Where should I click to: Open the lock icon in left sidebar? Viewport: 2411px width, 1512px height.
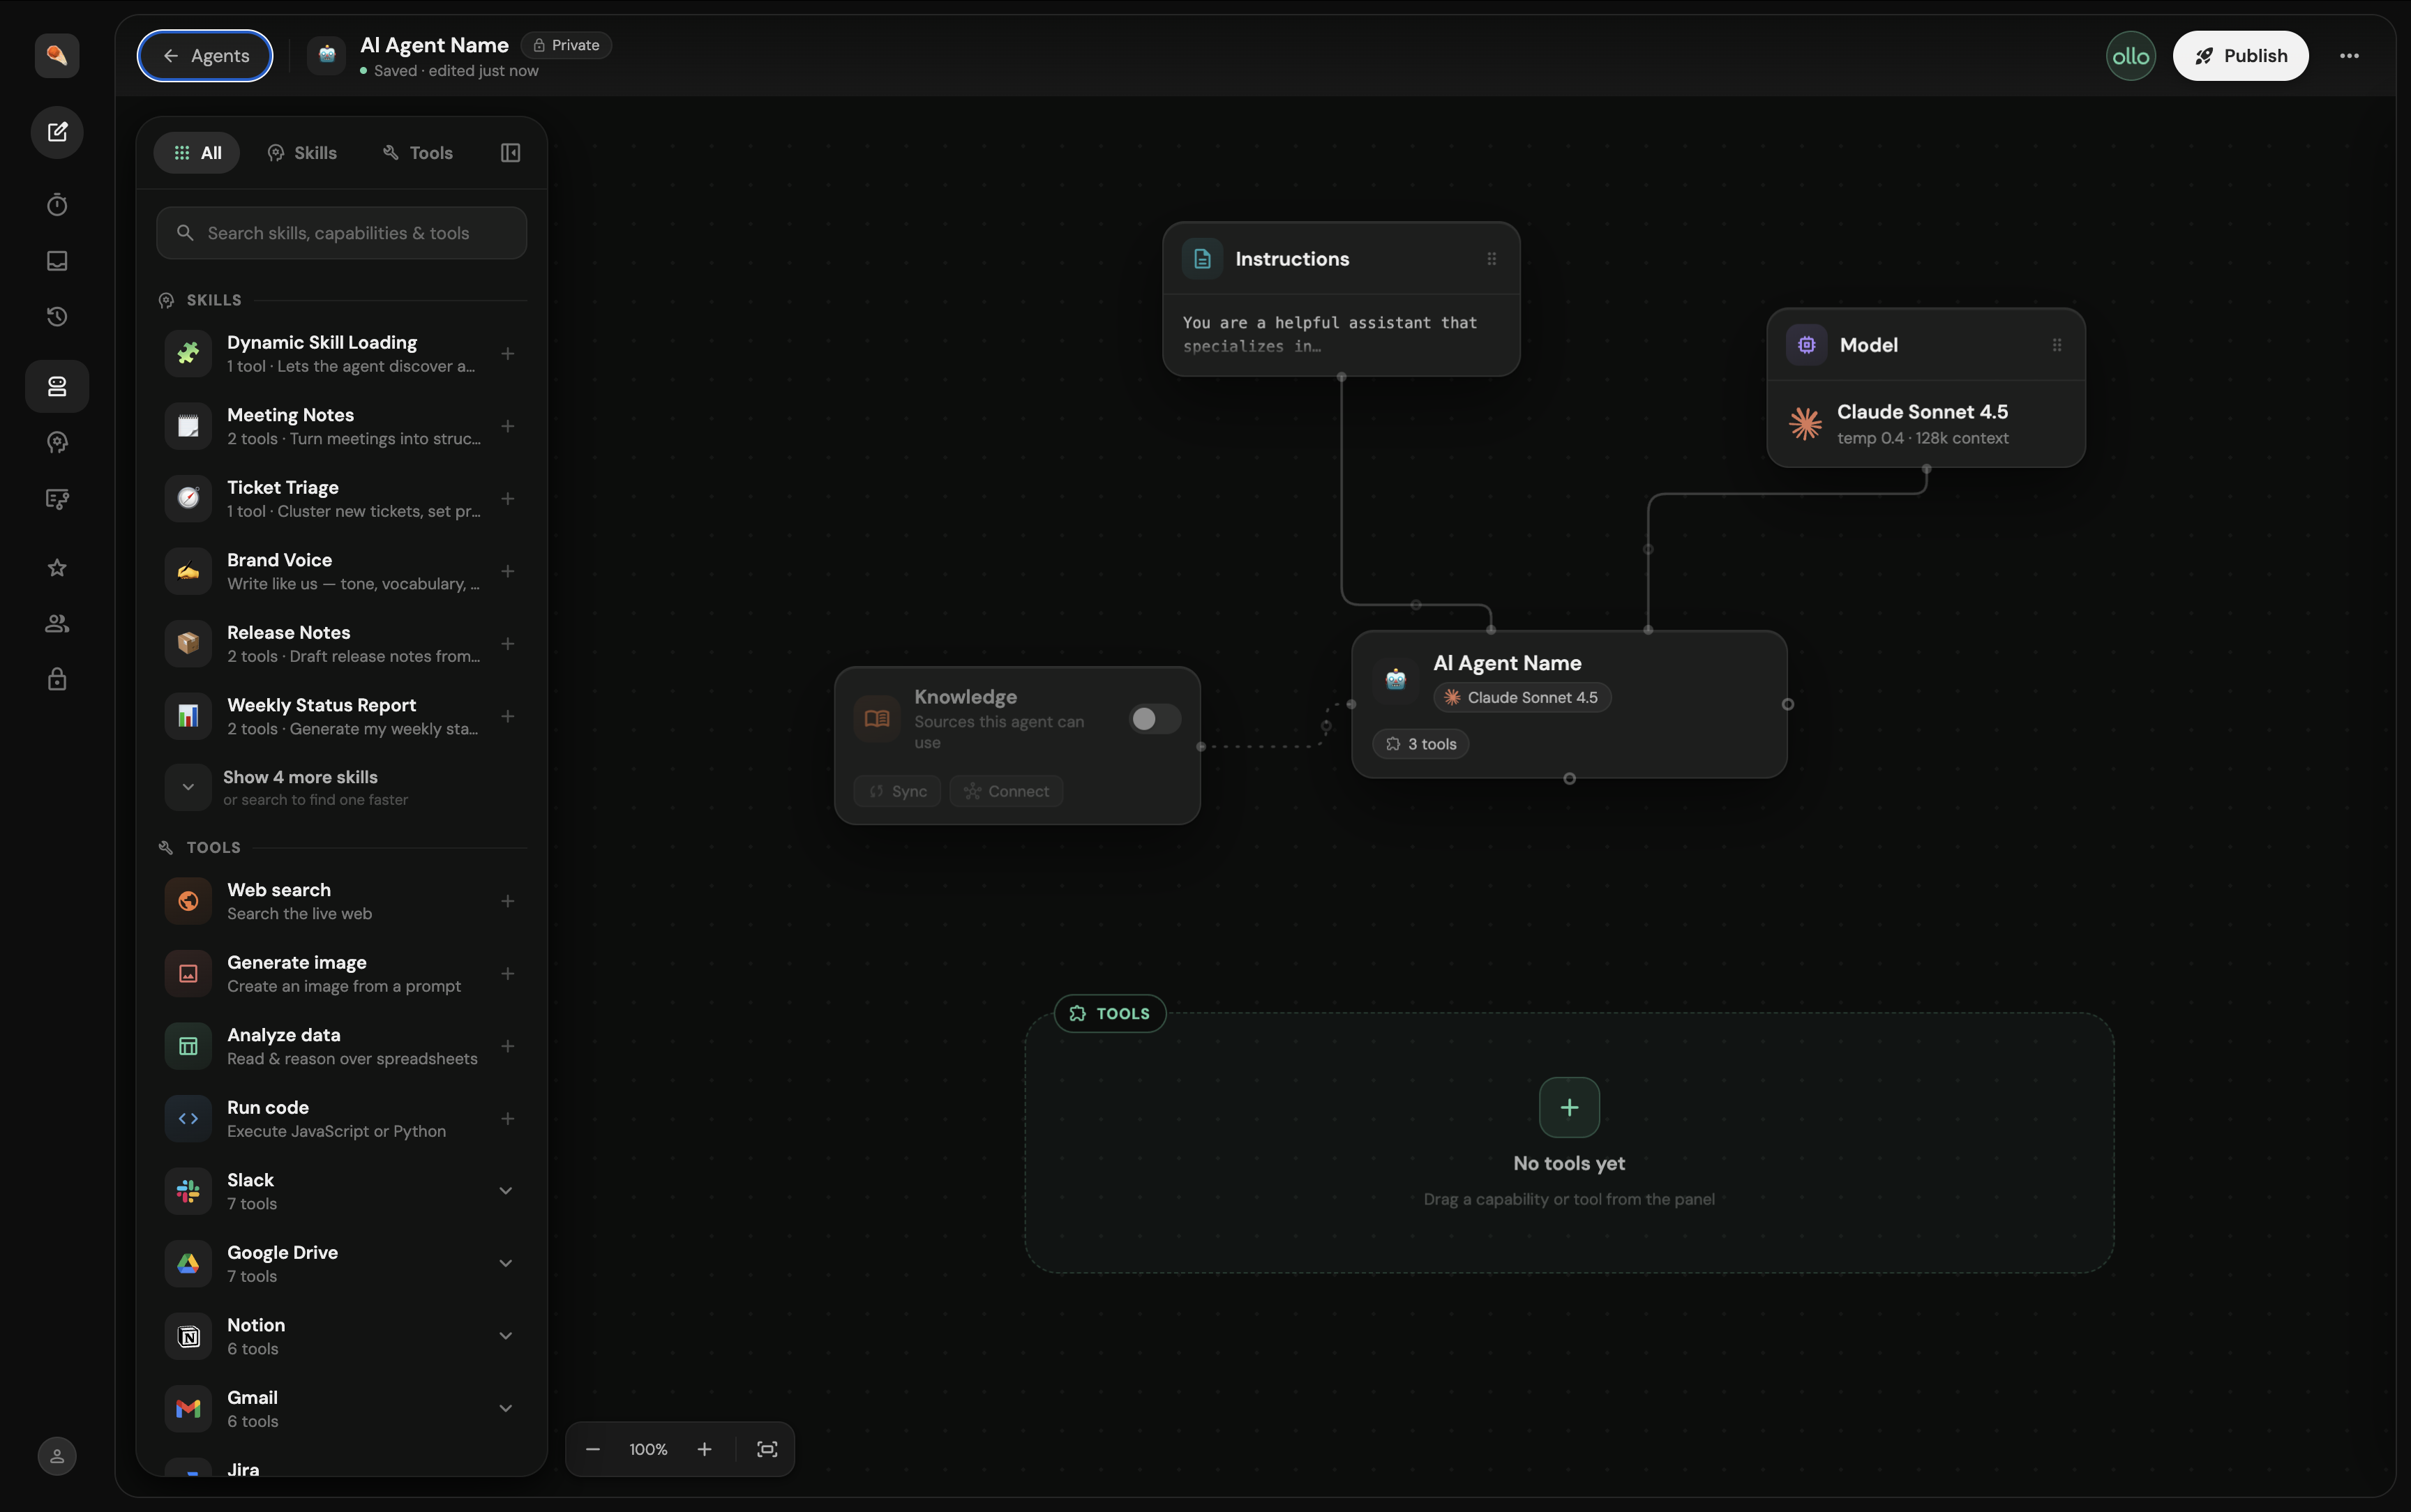(57, 680)
